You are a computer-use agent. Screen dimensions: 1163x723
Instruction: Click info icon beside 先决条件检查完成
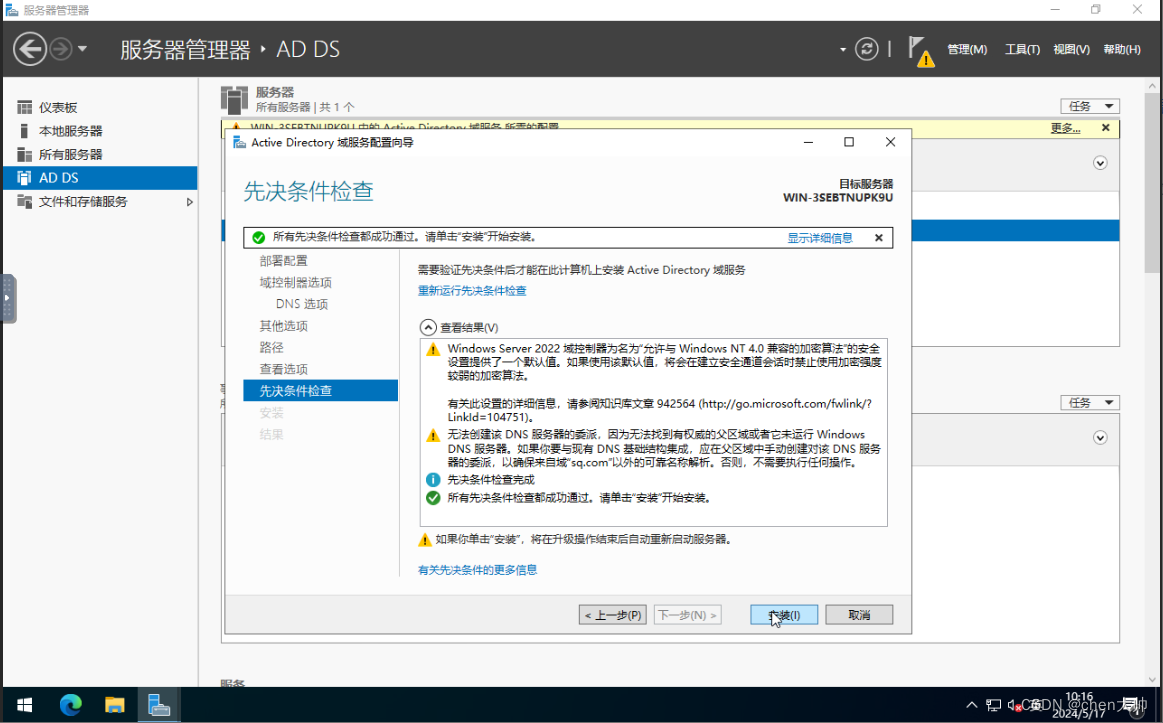[433, 480]
